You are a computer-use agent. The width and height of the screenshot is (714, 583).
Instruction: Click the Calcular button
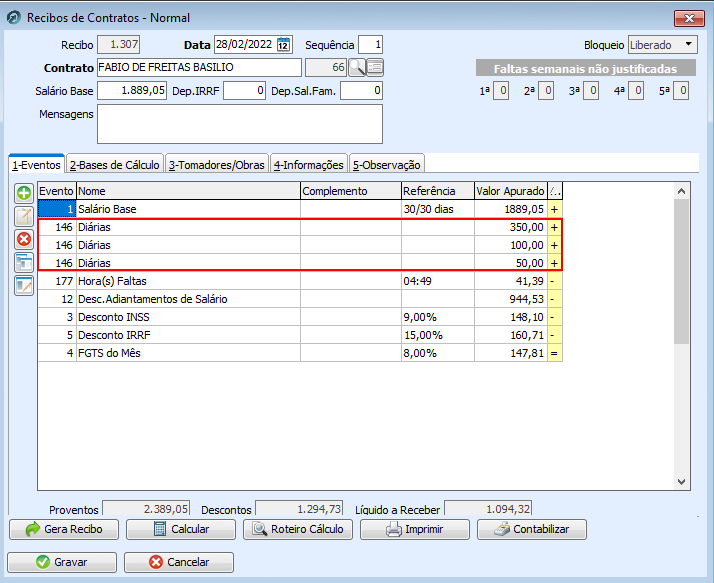(181, 529)
